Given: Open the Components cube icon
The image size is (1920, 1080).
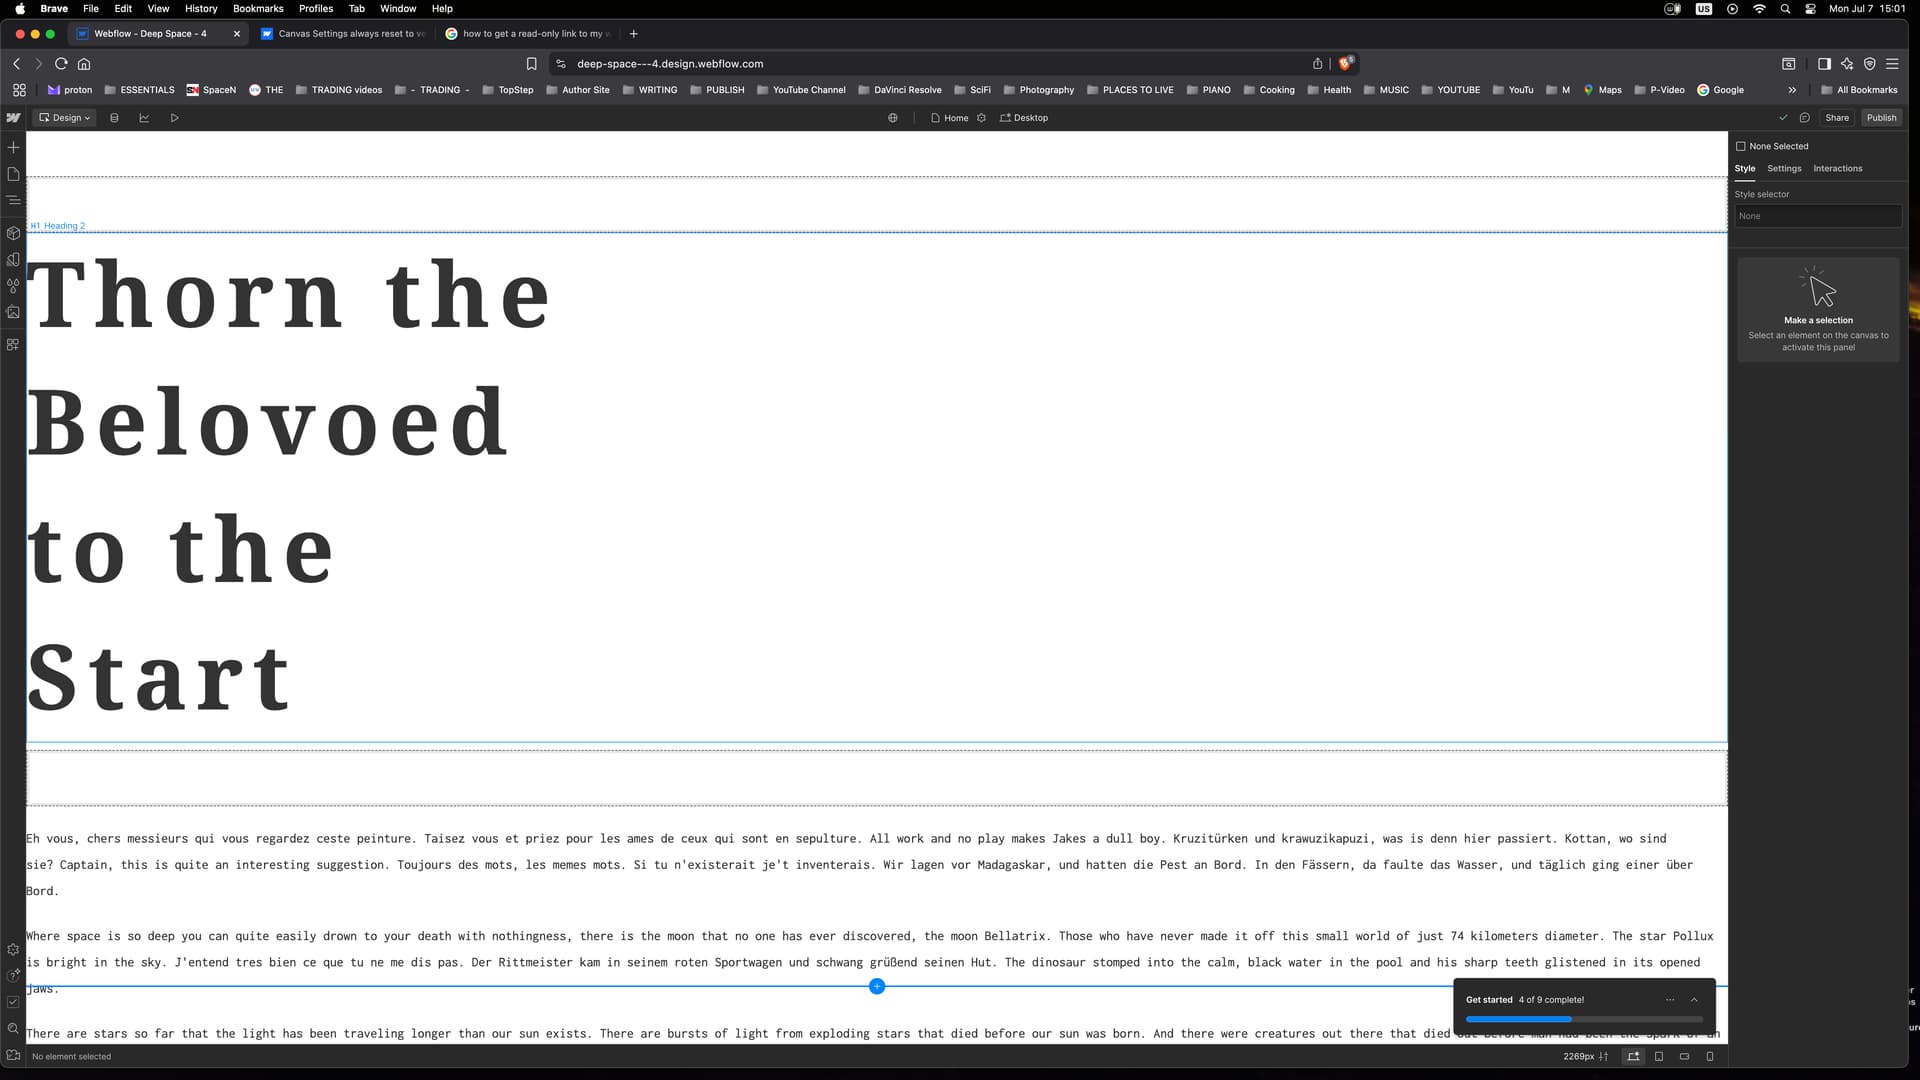Looking at the screenshot, I should 13,233.
